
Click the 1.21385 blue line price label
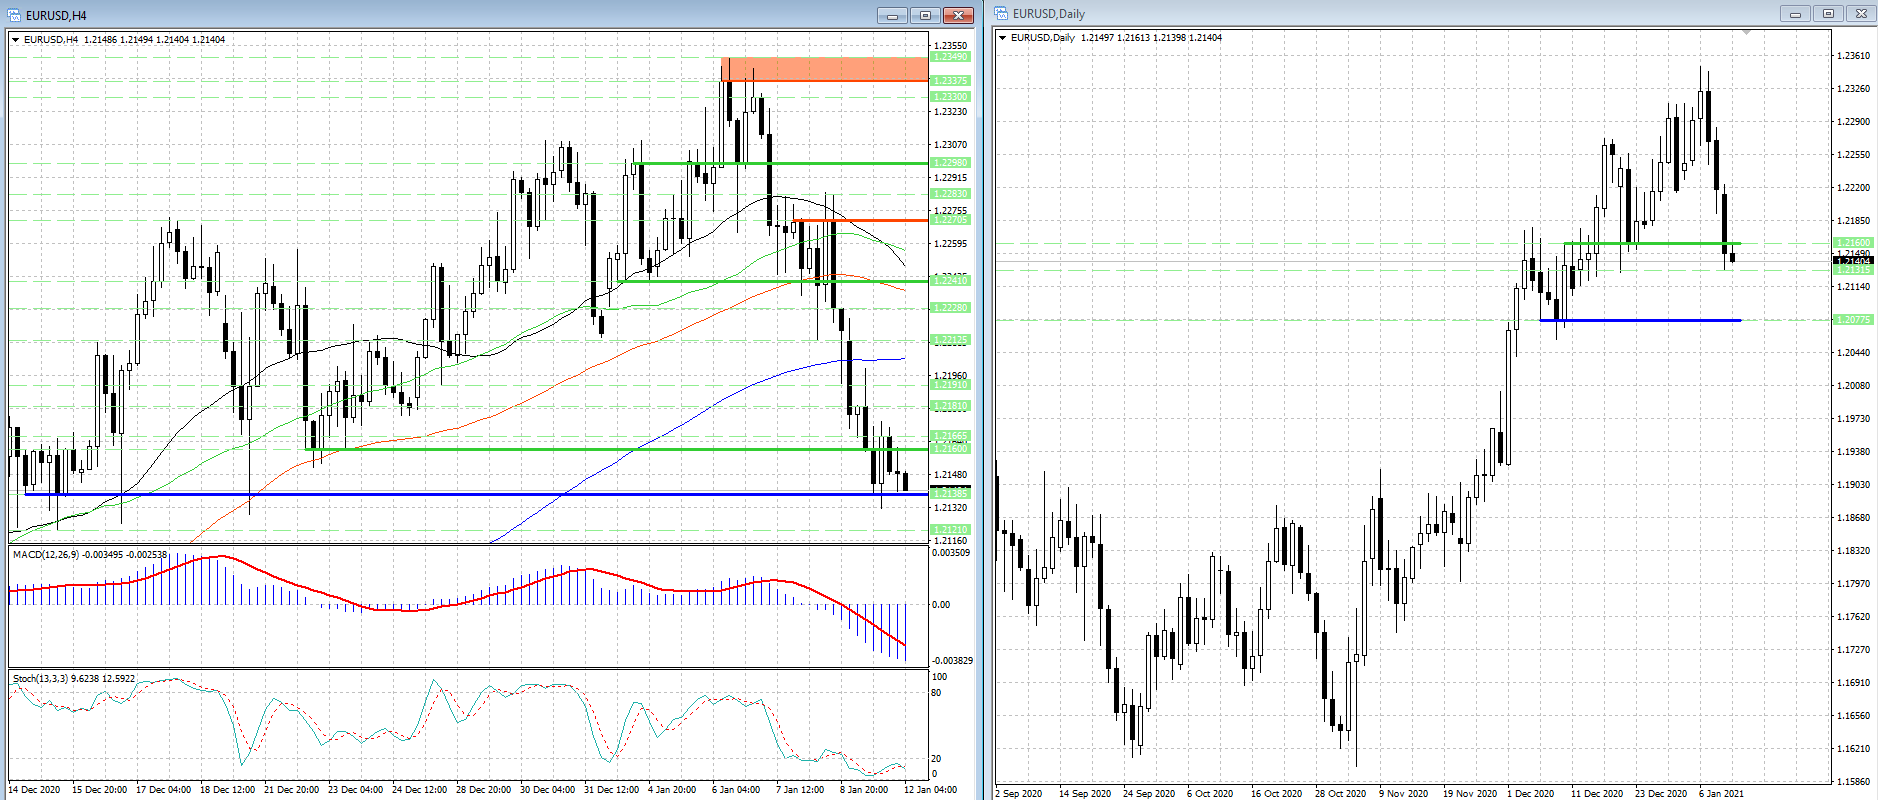point(949,494)
